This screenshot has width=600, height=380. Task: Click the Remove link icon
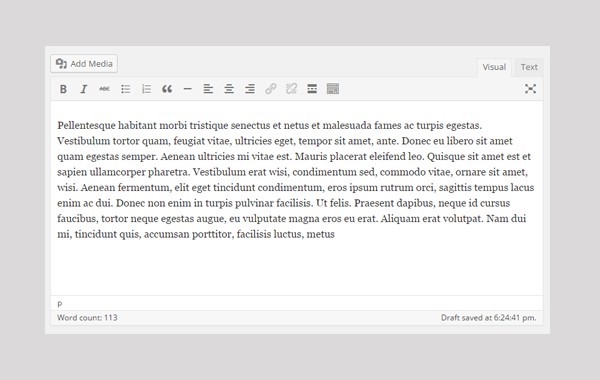click(x=291, y=89)
